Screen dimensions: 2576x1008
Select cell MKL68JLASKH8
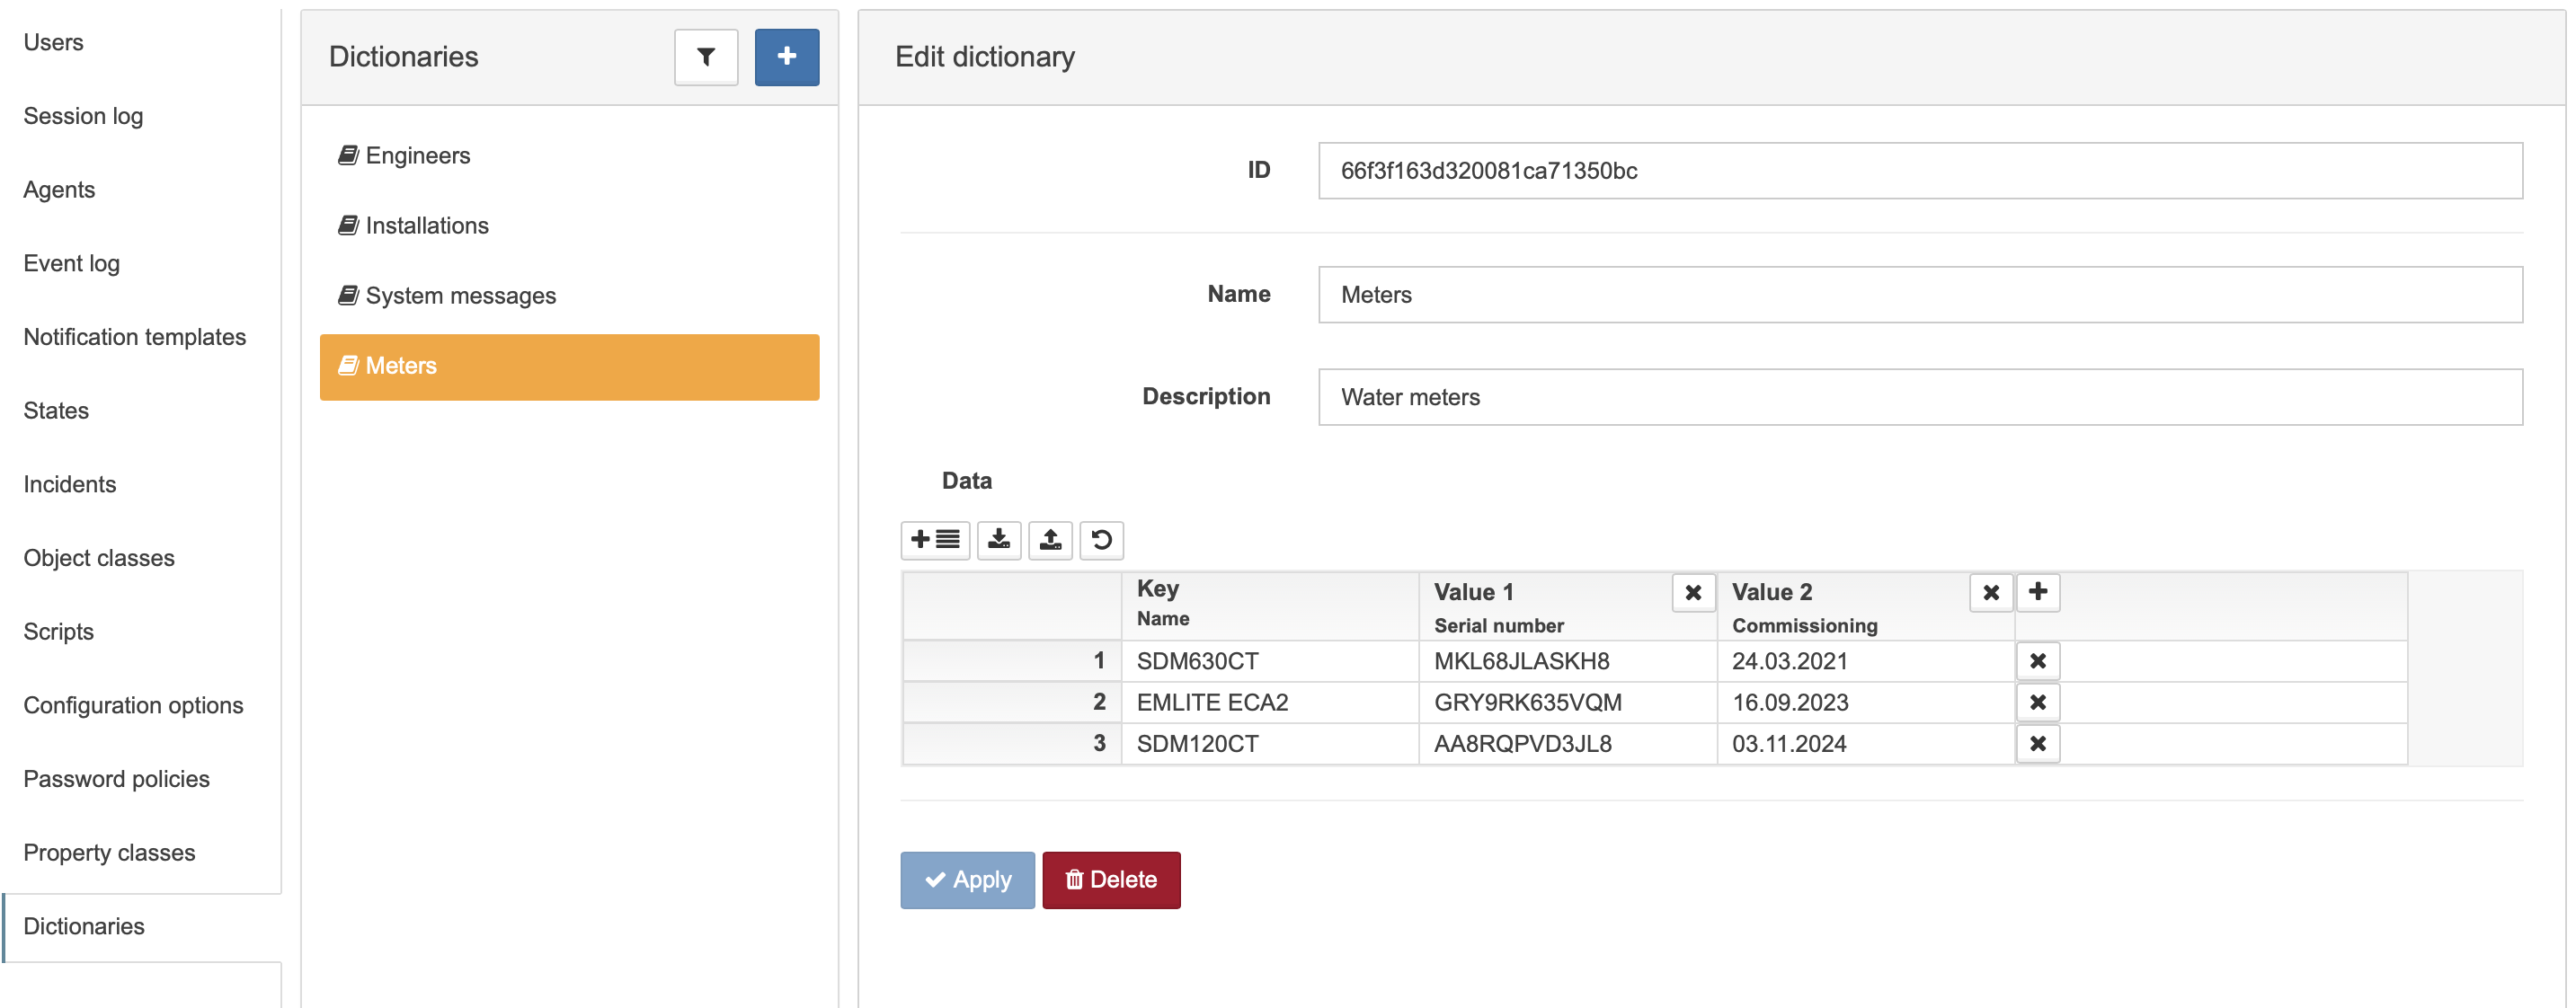[1567, 661]
